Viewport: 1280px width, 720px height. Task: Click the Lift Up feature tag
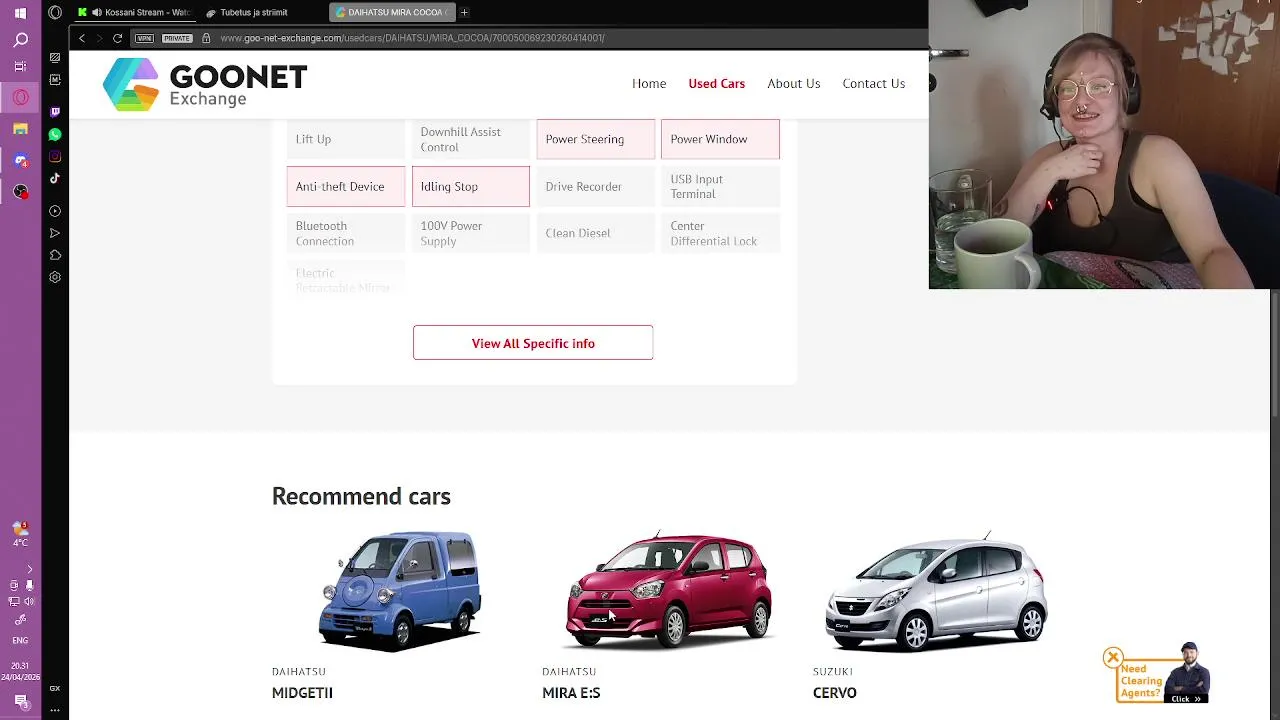coord(346,139)
